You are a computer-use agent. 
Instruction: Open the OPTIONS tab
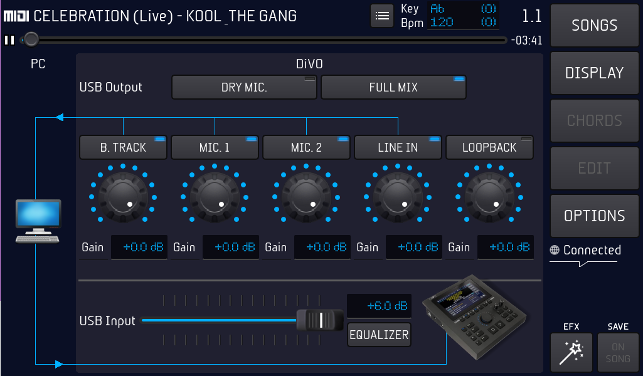594,216
